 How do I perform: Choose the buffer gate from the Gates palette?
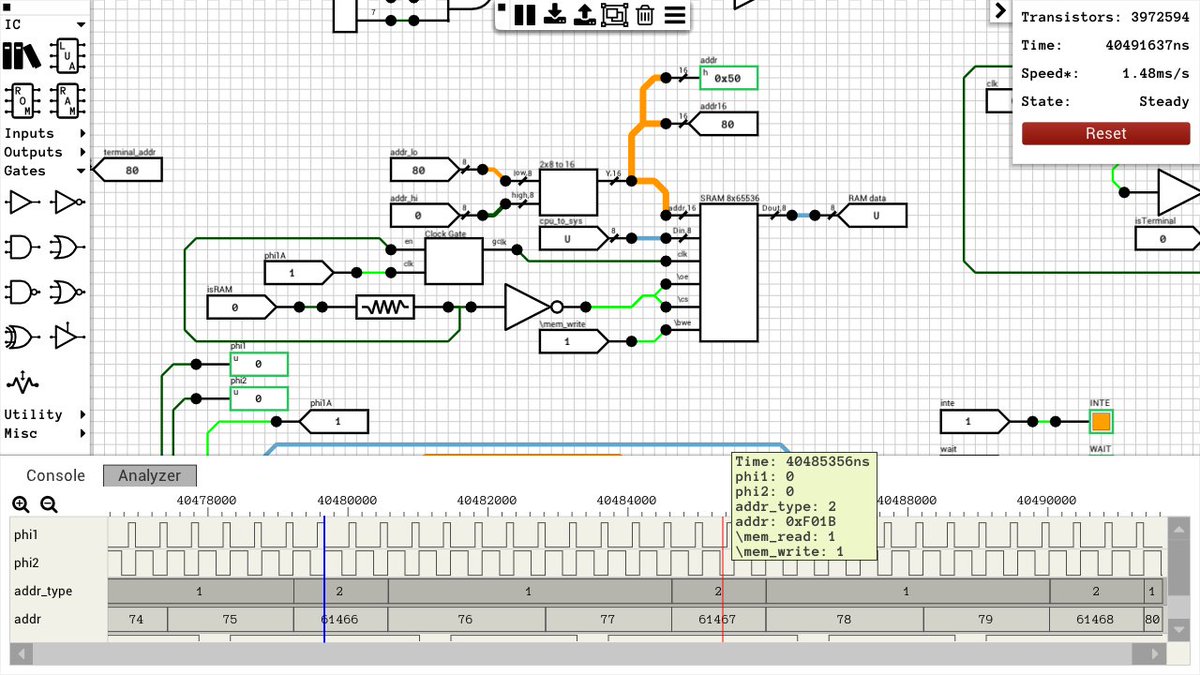(20, 203)
